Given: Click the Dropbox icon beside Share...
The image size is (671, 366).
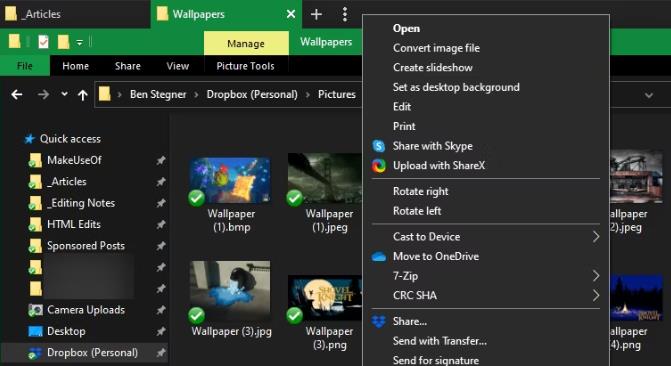Looking at the screenshot, I should (x=379, y=321).
